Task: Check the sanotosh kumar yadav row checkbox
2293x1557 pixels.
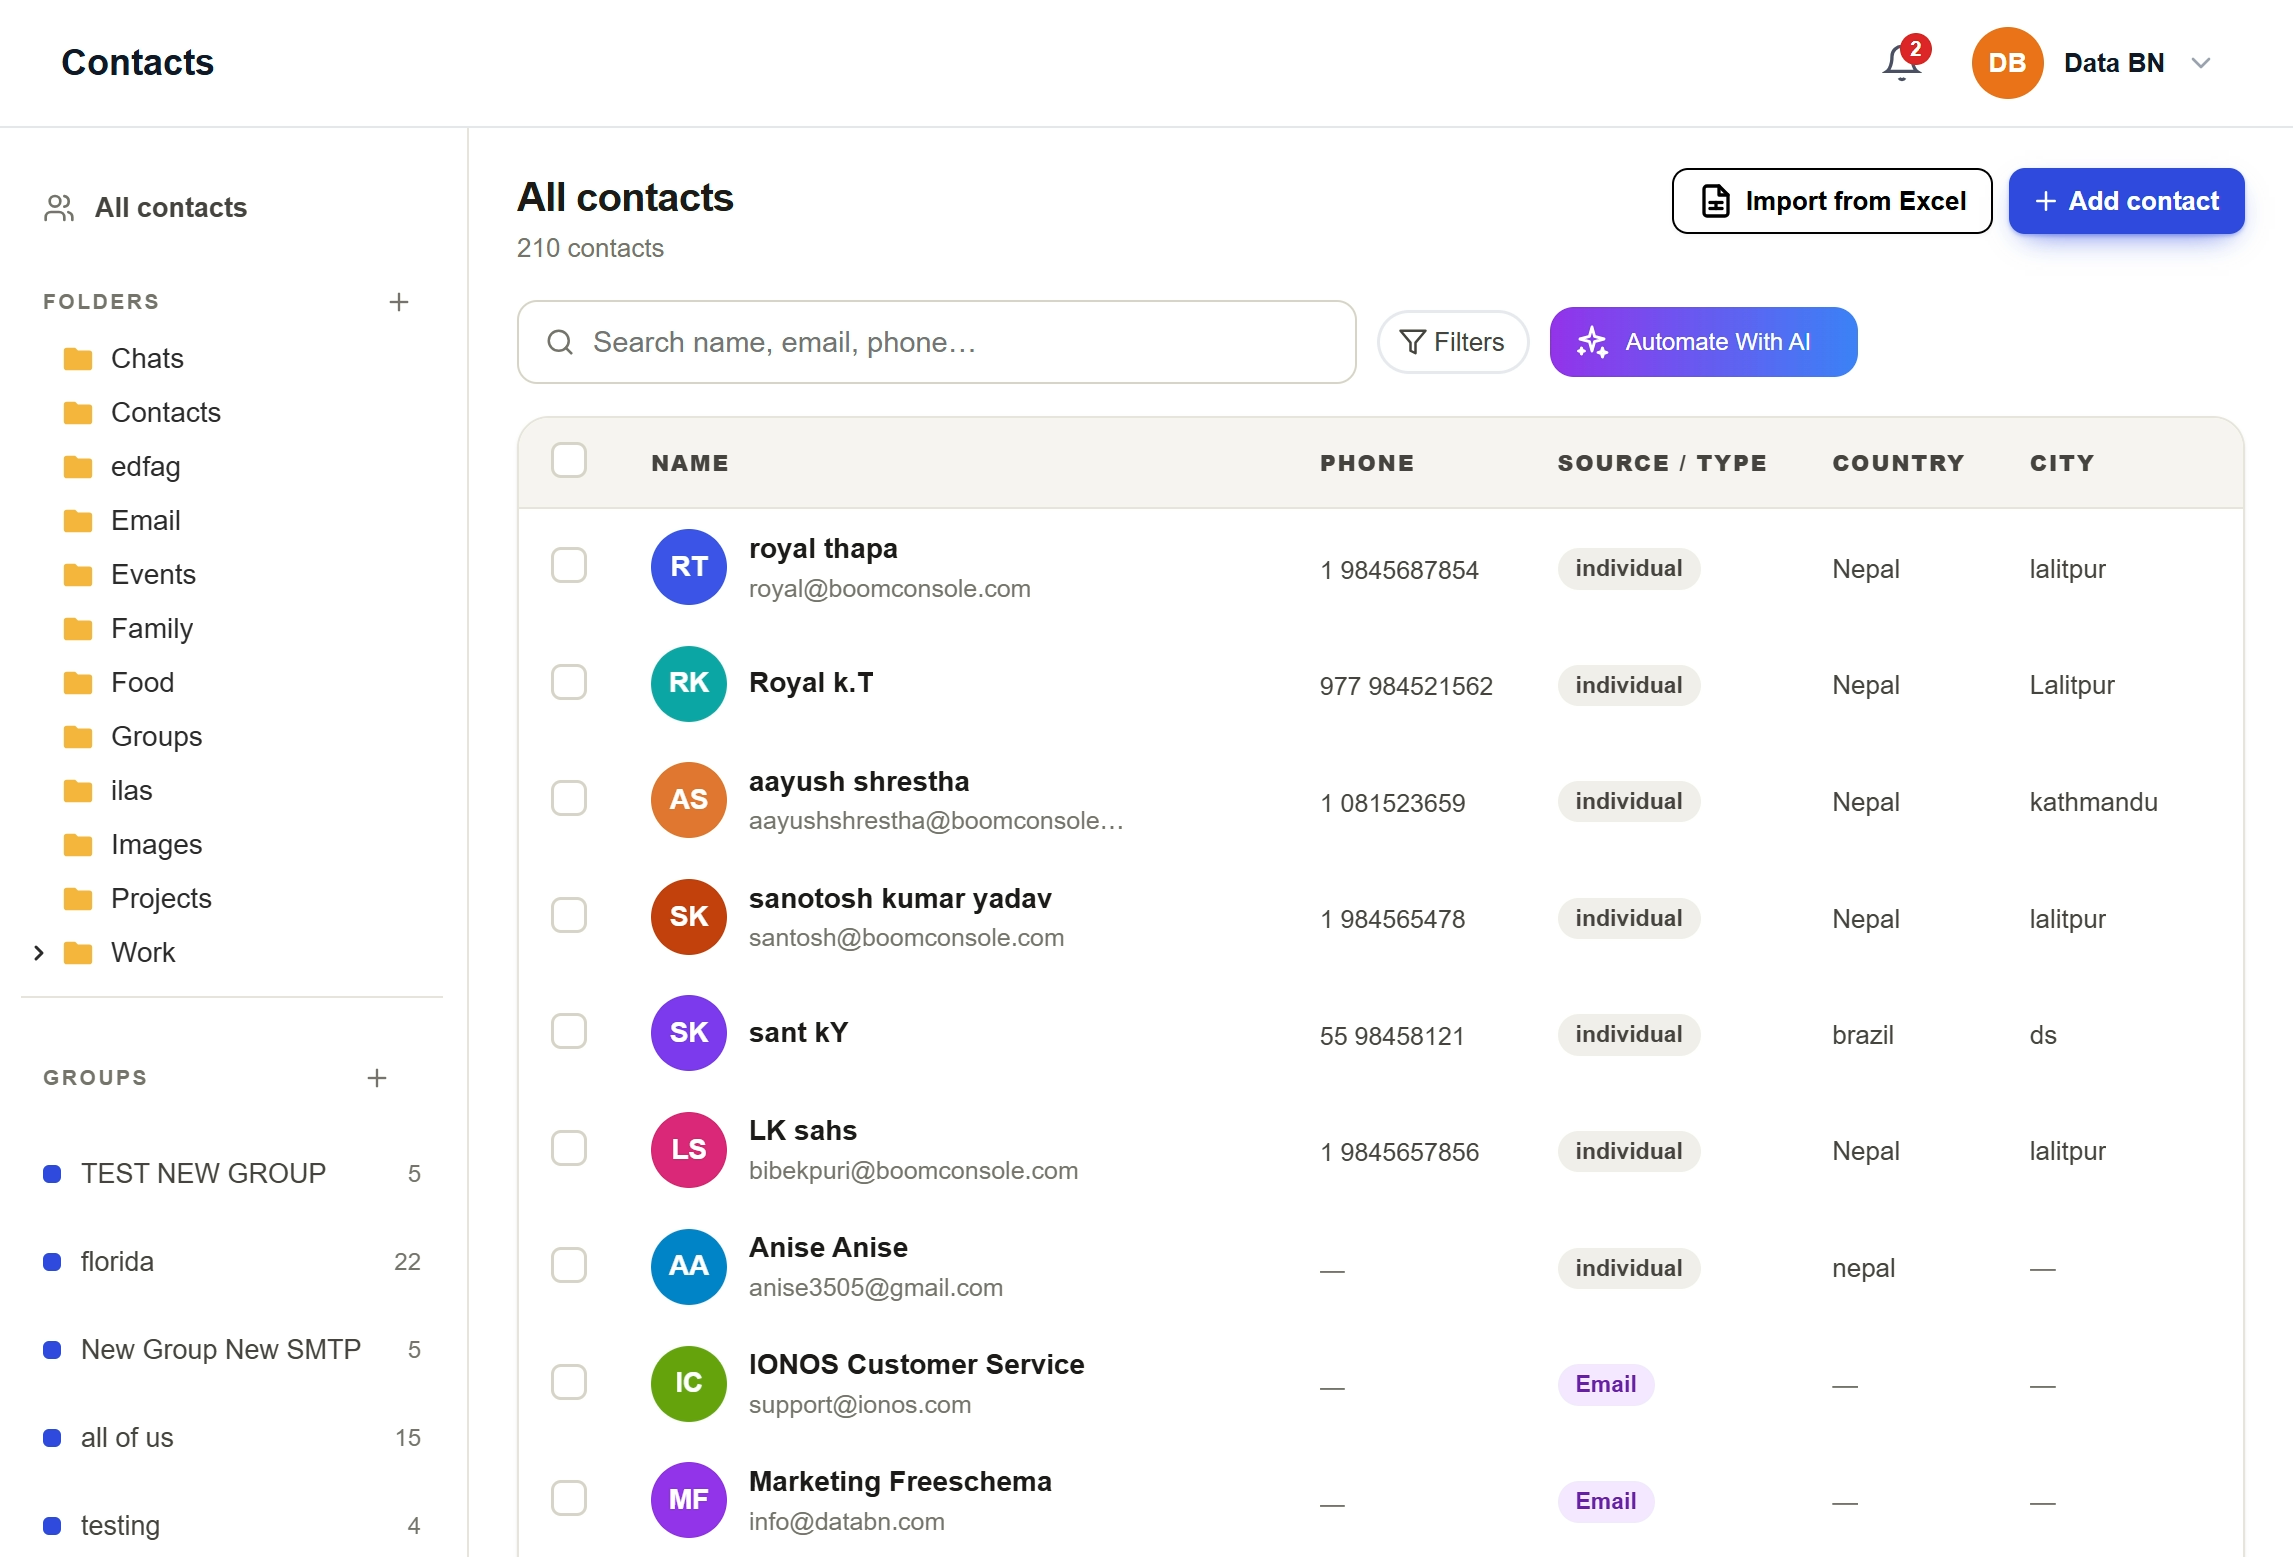Action: pyautogui.click(x=569, y=915)
